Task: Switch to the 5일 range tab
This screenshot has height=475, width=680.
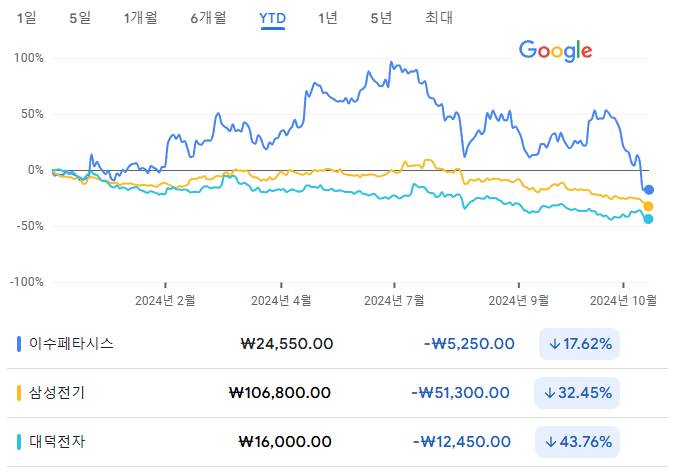Action: pyautogui.click(x=80, y=18)
